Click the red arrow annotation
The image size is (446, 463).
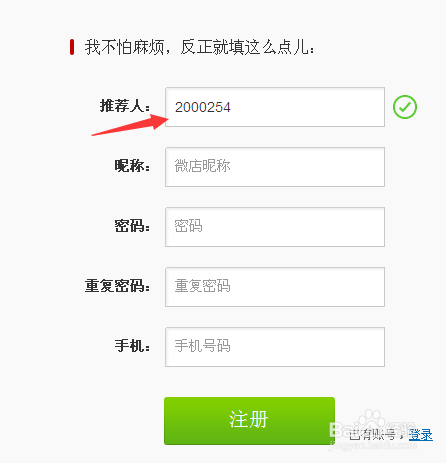pos(130,125)
